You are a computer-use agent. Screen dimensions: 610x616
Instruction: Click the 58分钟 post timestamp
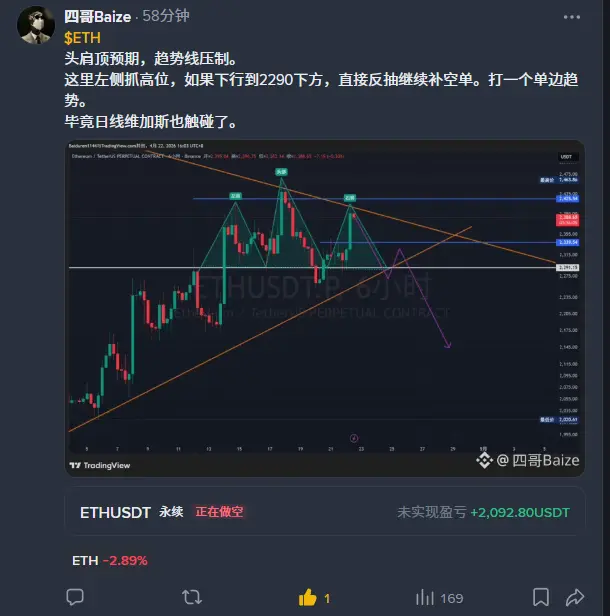pos(166,16)
